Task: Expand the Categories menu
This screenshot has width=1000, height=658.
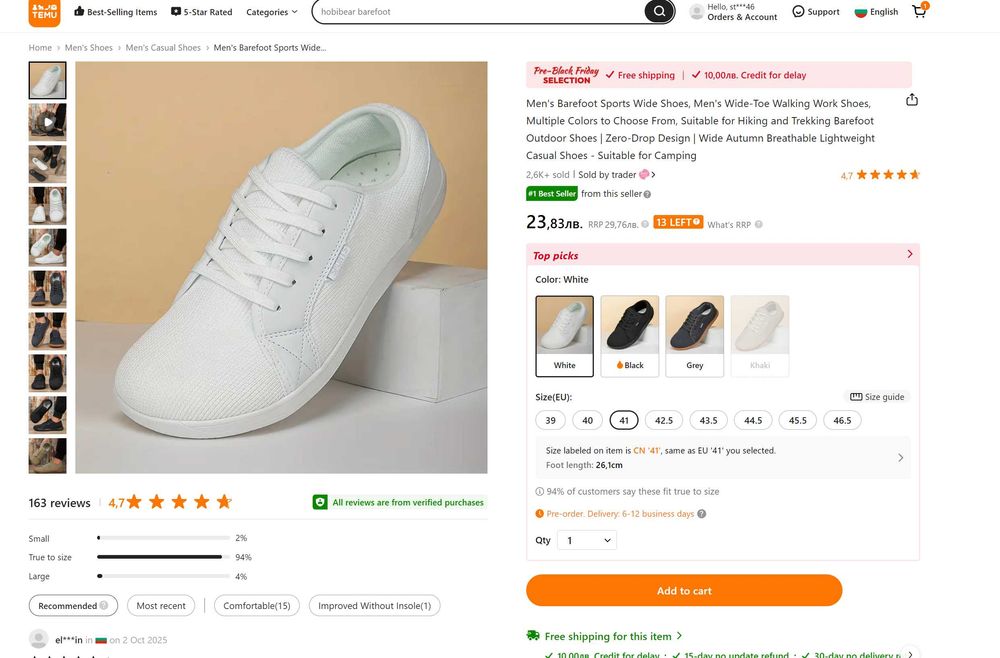Action: [272, 12]
